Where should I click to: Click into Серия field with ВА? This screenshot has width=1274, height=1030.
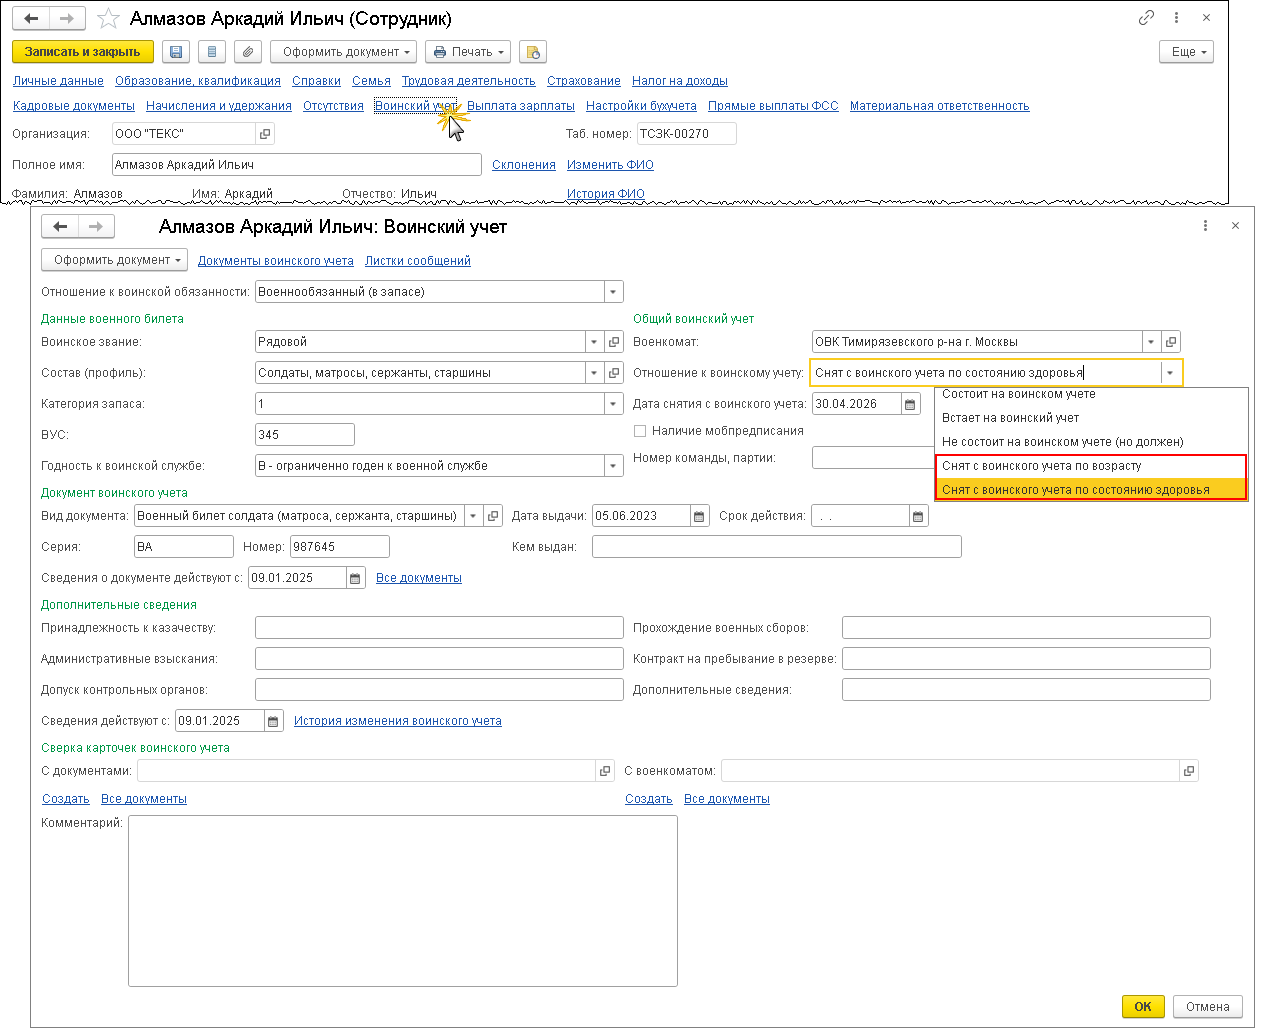pos(184,547)
